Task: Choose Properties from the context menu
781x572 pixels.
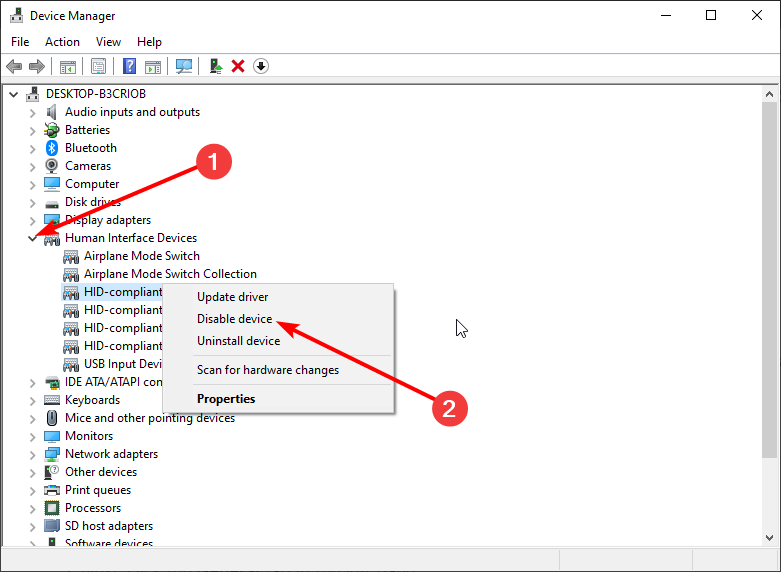Action: pyautogui.click(x=278, y=399)
